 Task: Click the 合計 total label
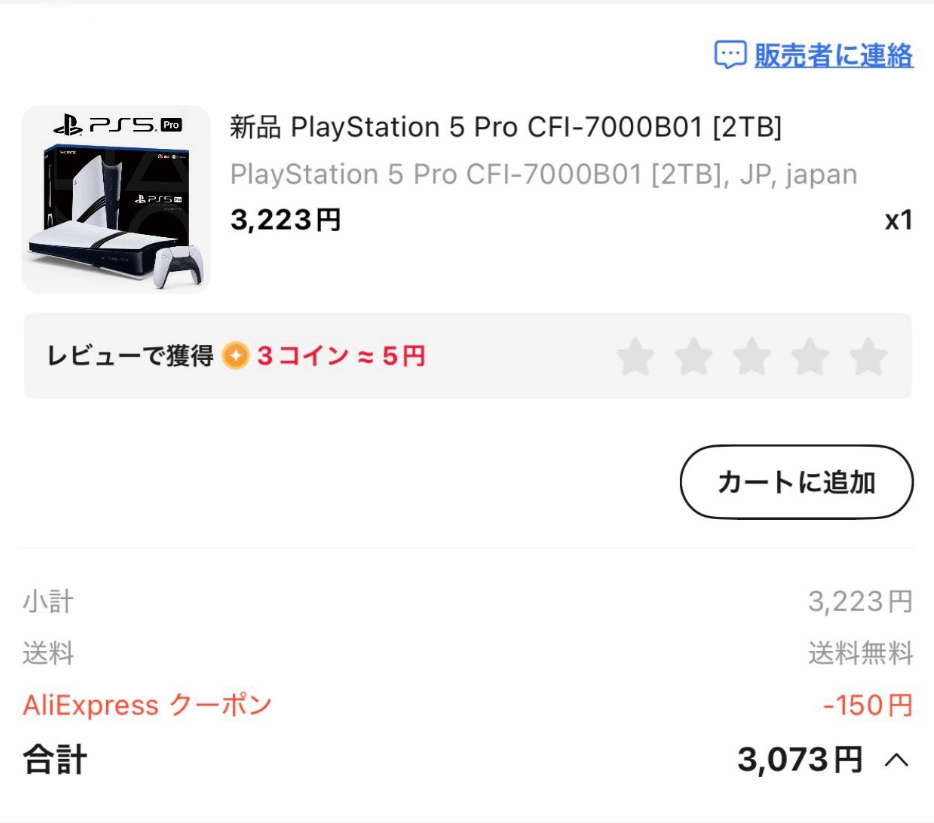[x=55, y=760]
